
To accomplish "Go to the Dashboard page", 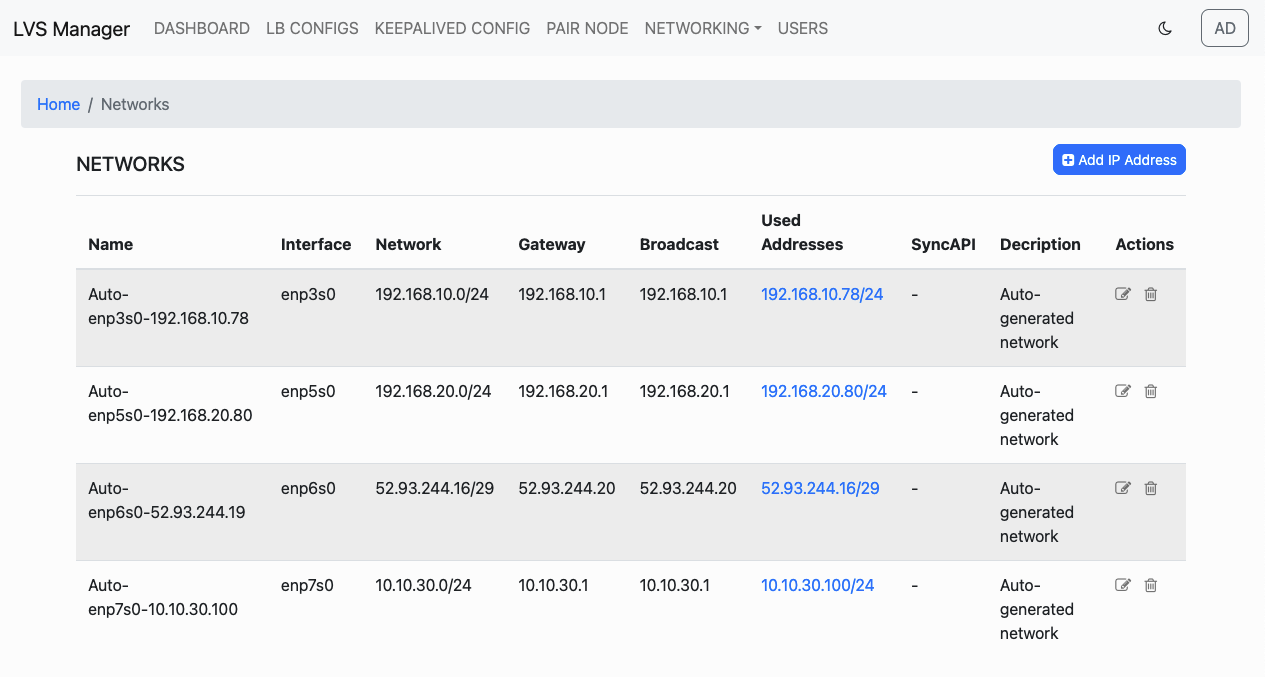I will pyautogui.click(x=202, y=28).
